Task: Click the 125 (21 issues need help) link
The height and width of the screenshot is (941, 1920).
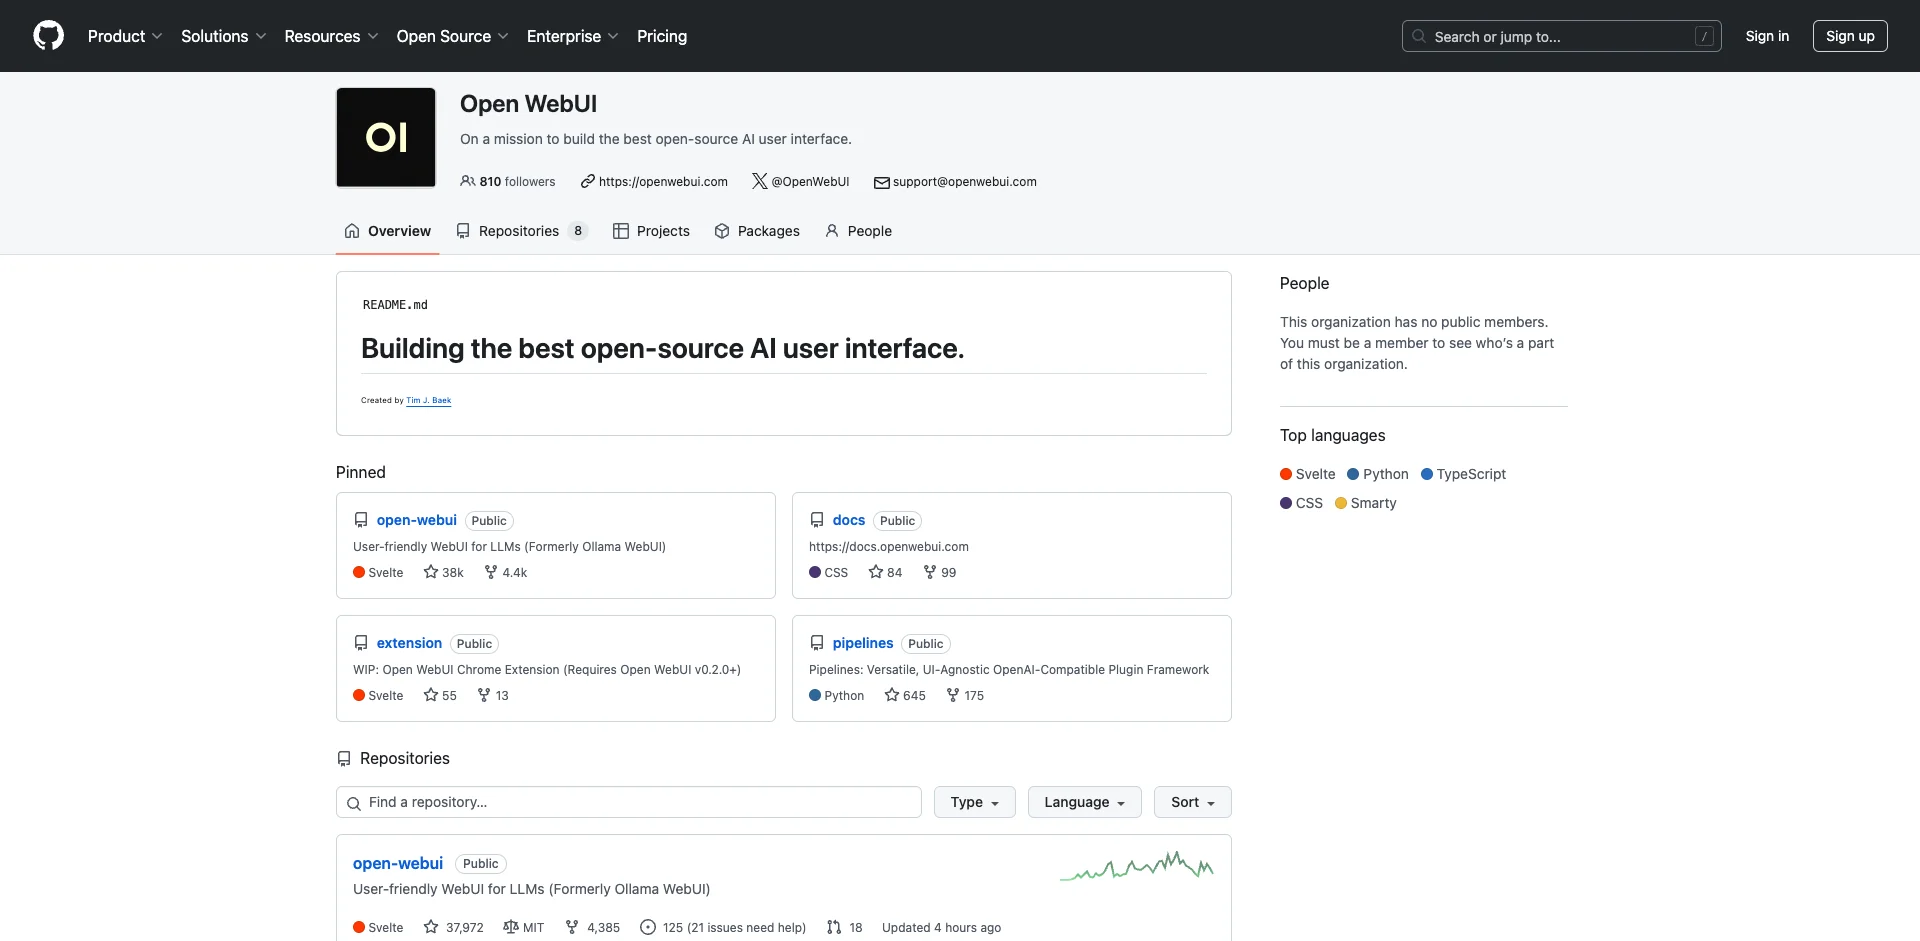Action: [723, 927]
